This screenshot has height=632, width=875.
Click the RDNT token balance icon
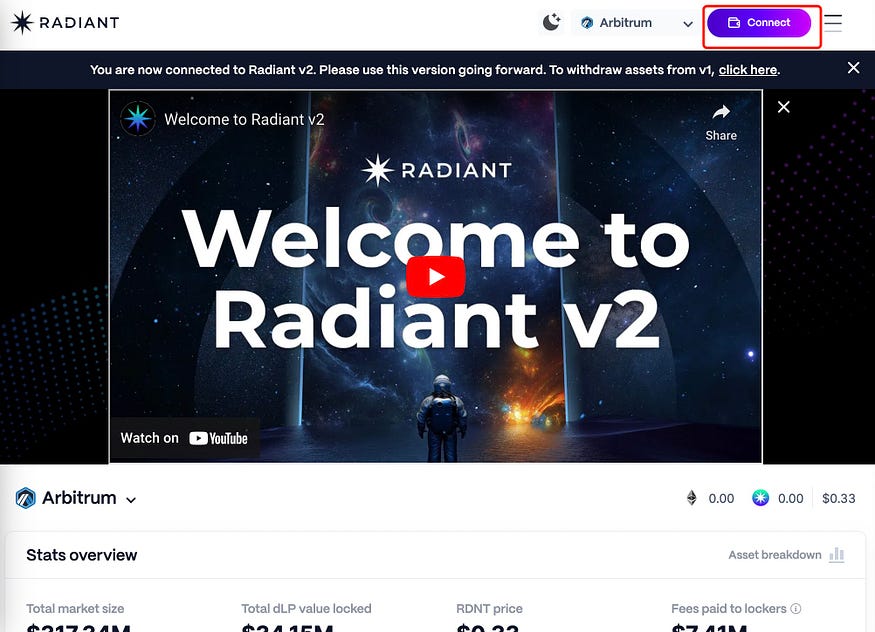pyautogui.click(x=760, y=498)
